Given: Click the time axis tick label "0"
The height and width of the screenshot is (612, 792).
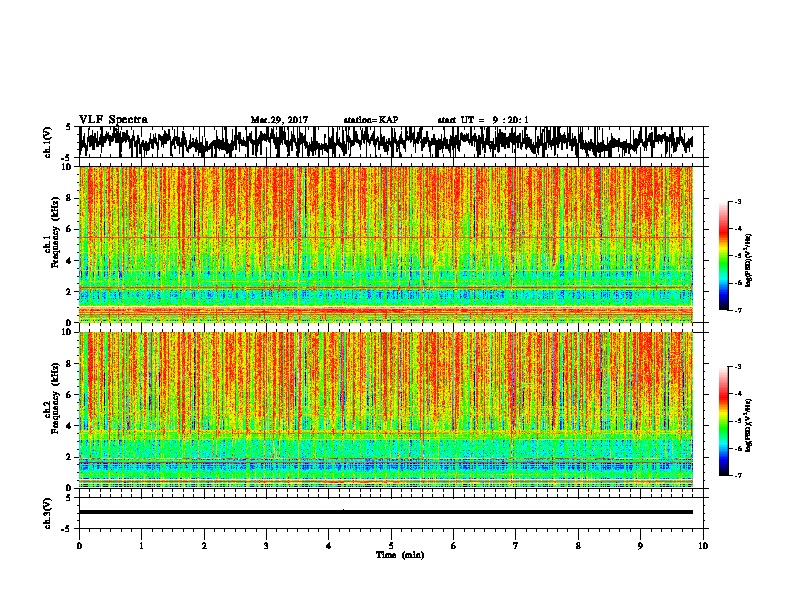Looking at the screenshot, I should coord(79,546).
